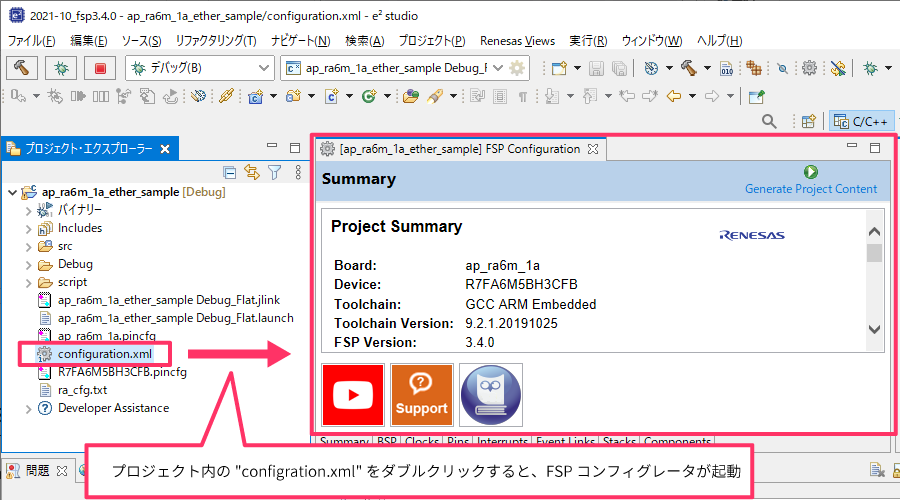This screenshot has width=900, height=500.
Task: Open dropdown arrow beside toolbar build hammer
Action: (x=707, y=68)
